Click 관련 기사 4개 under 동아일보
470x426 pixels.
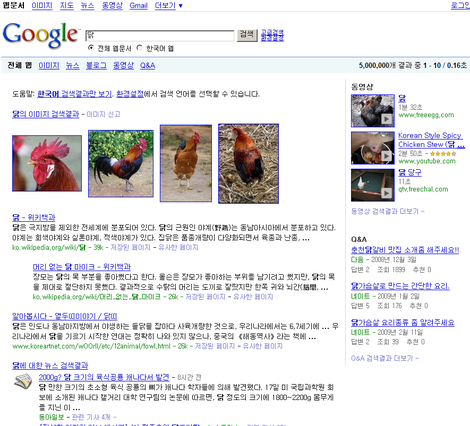click(93, 417)
